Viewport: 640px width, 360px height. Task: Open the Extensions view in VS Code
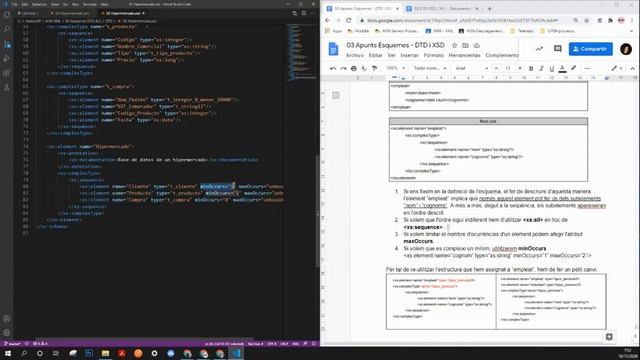(7, 73)
